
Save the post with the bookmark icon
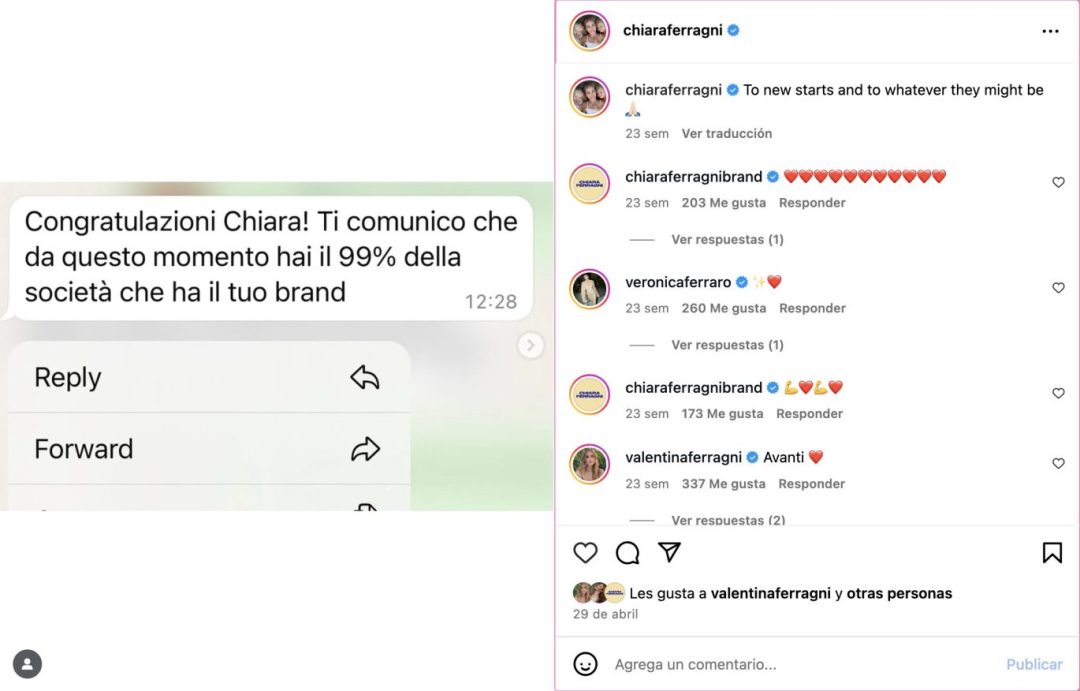(x=1052, y=553)
